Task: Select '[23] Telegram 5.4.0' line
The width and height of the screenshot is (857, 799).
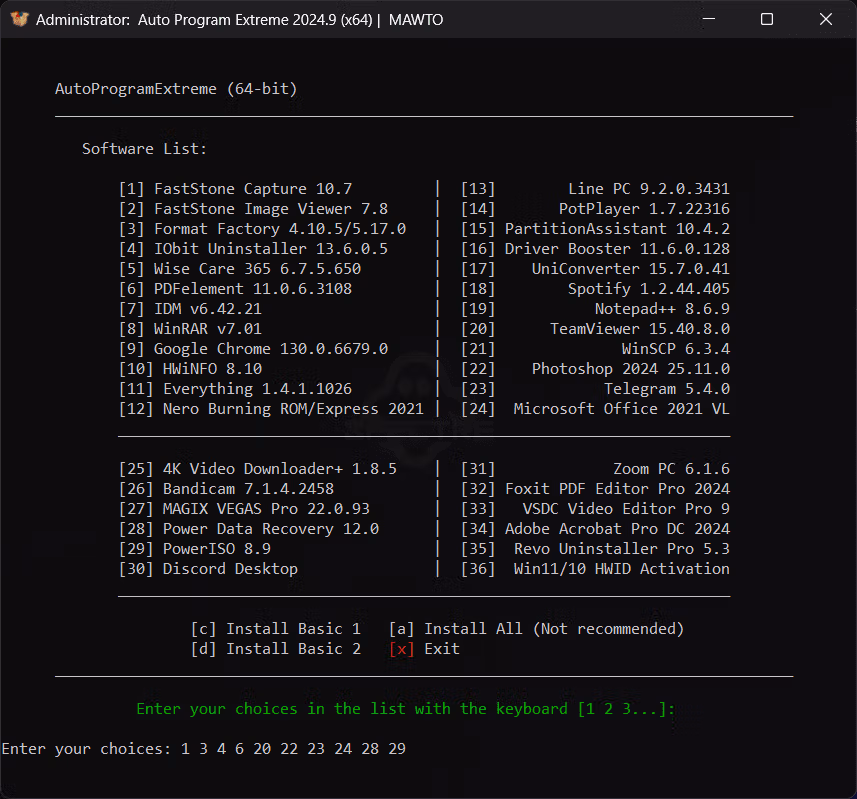Action: [x=595, y=389]
